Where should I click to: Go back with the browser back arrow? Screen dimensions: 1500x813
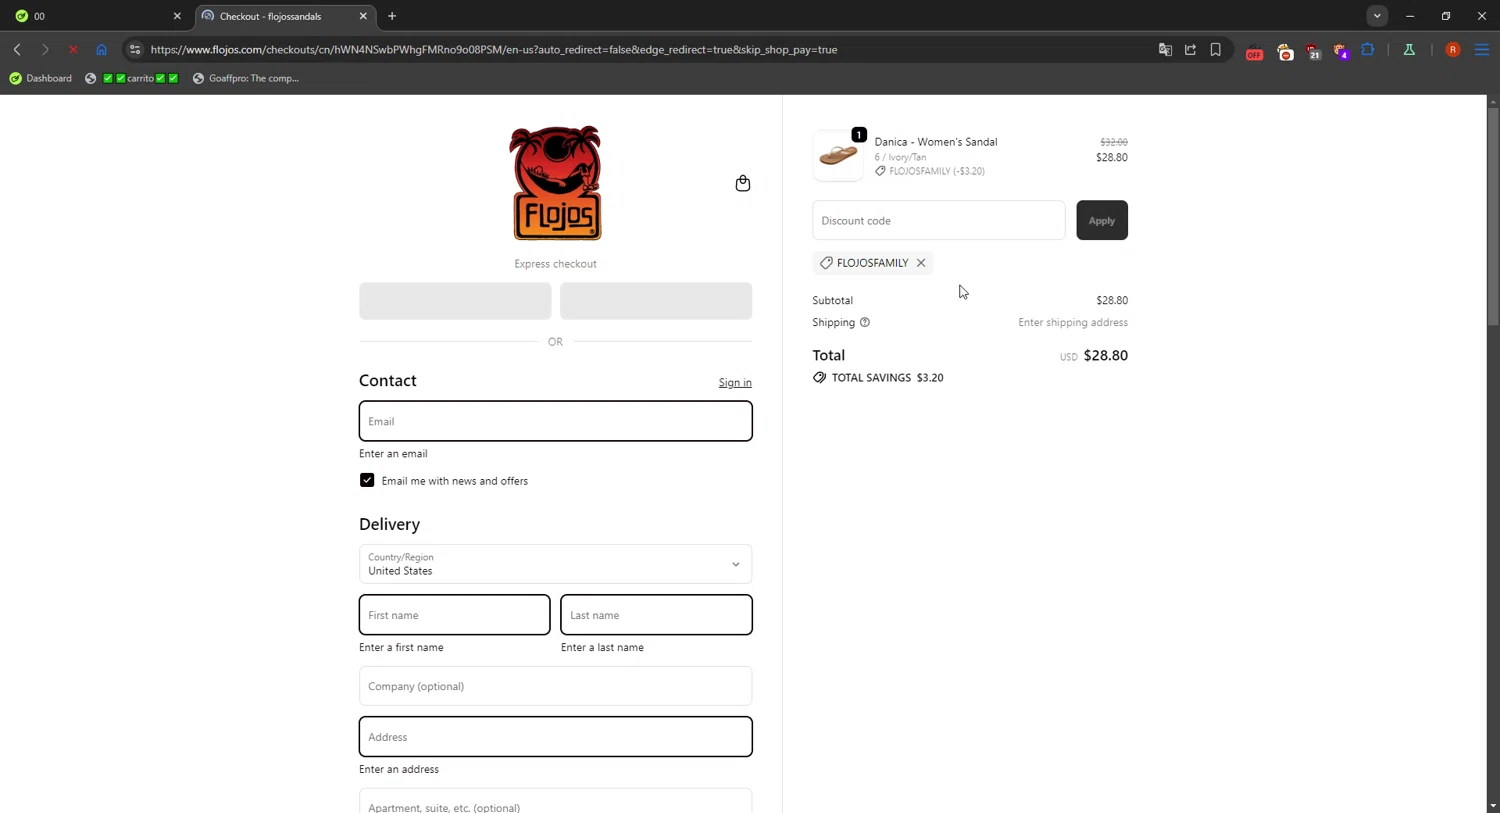pyautogui.click(x=17, y=49)
